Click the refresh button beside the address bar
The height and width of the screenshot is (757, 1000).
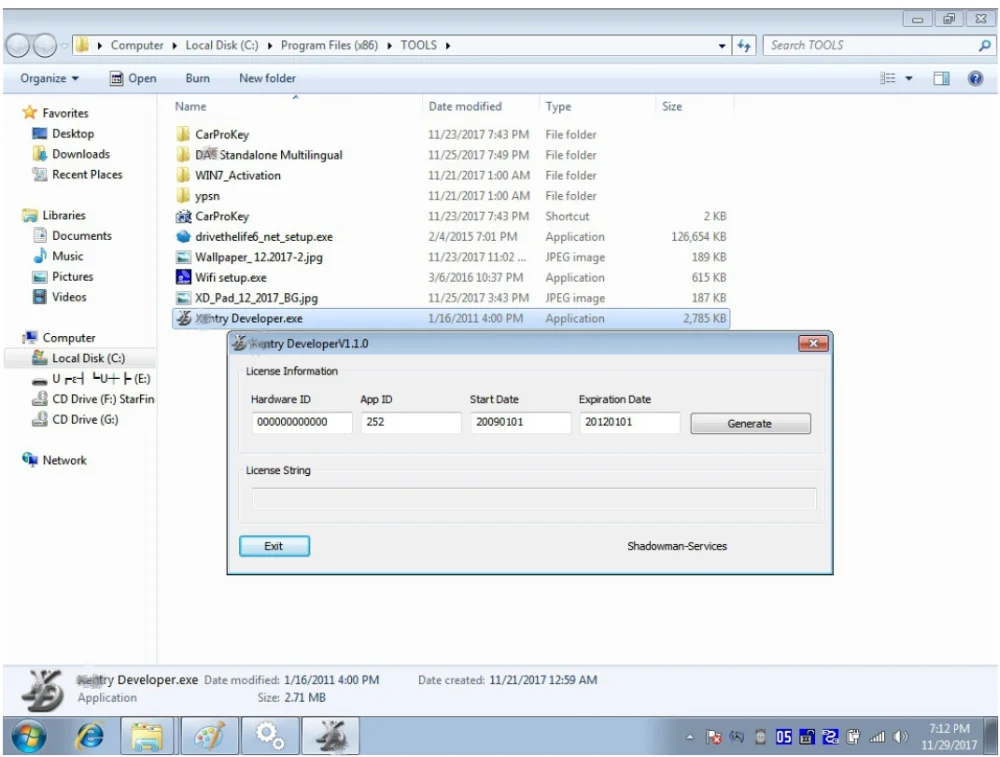click(x=744, y=46)
